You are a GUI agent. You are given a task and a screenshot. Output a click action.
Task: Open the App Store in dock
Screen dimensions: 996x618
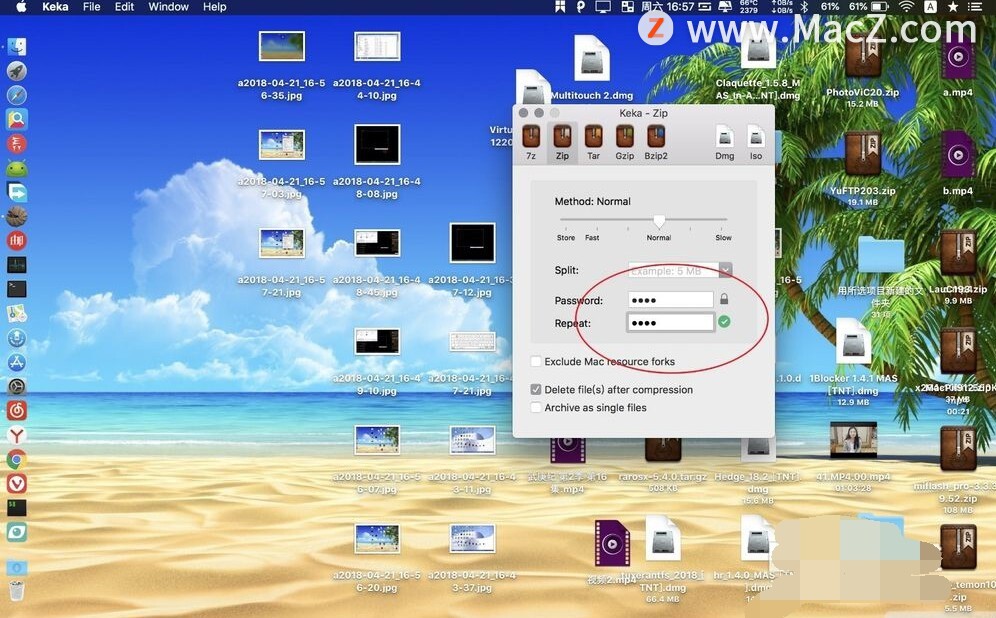pyautogui.click(x=17, y=362)
